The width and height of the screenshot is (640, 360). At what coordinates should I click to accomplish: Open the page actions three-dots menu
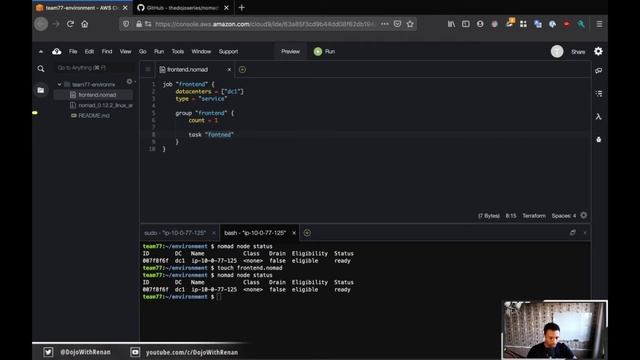pos(384,24)
